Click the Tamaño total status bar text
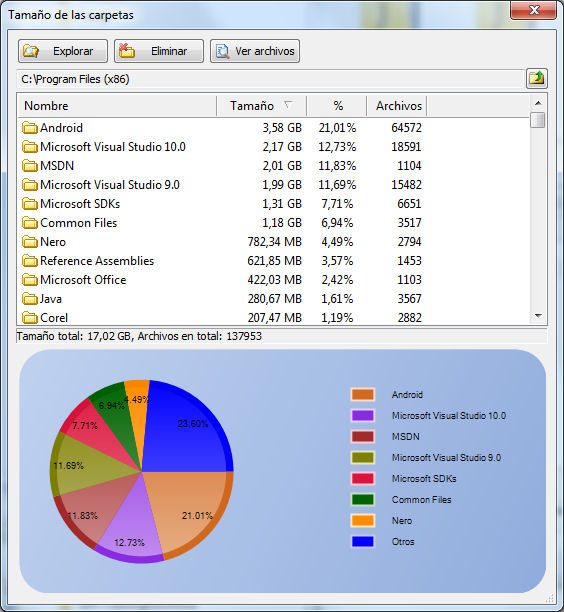This screenshot has height=612, width=564. coord(139,336)
